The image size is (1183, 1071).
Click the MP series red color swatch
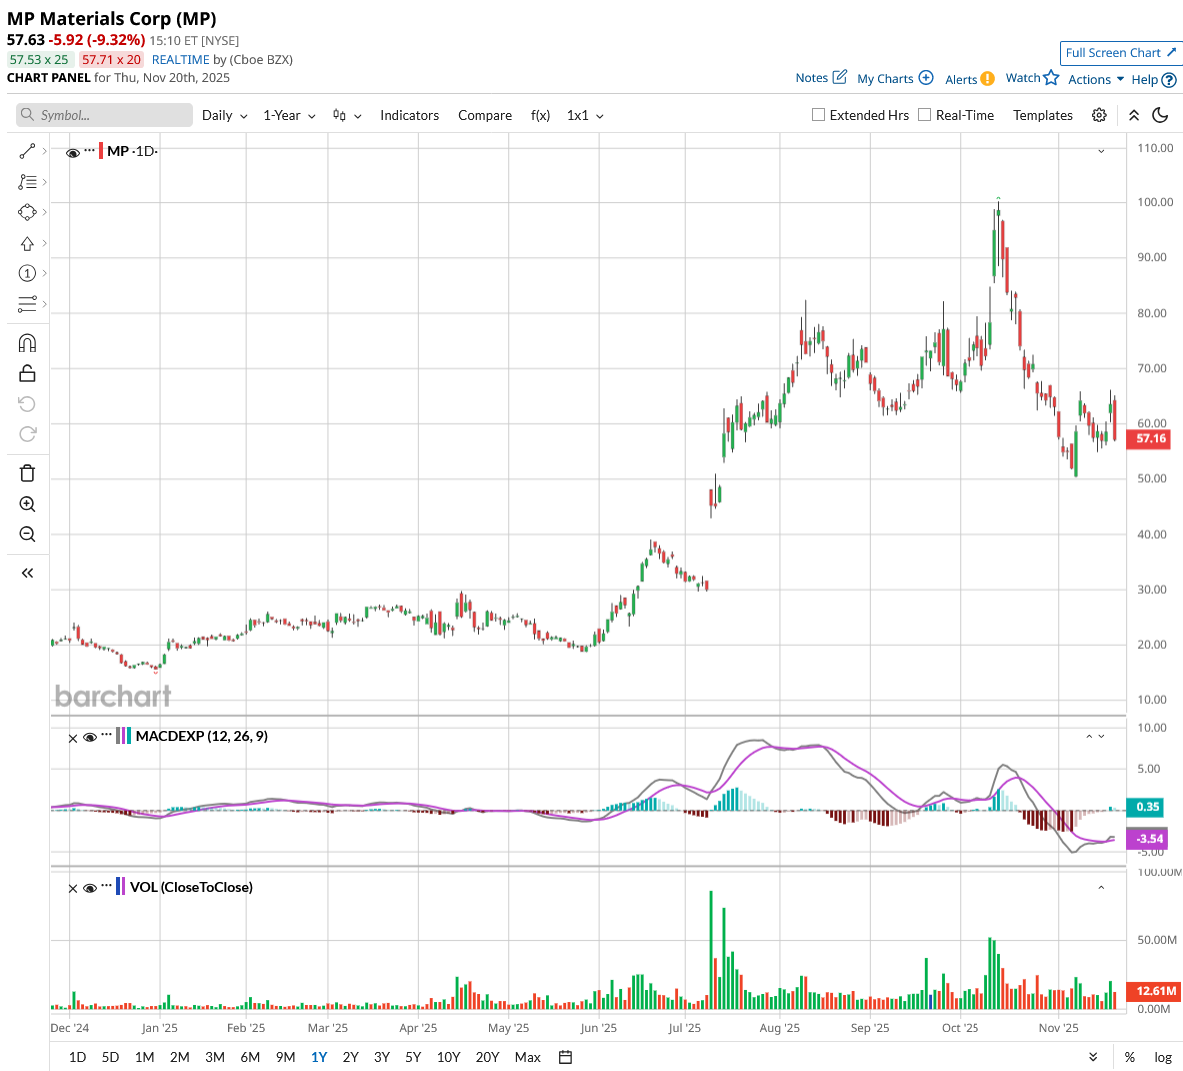coord(101,150)
